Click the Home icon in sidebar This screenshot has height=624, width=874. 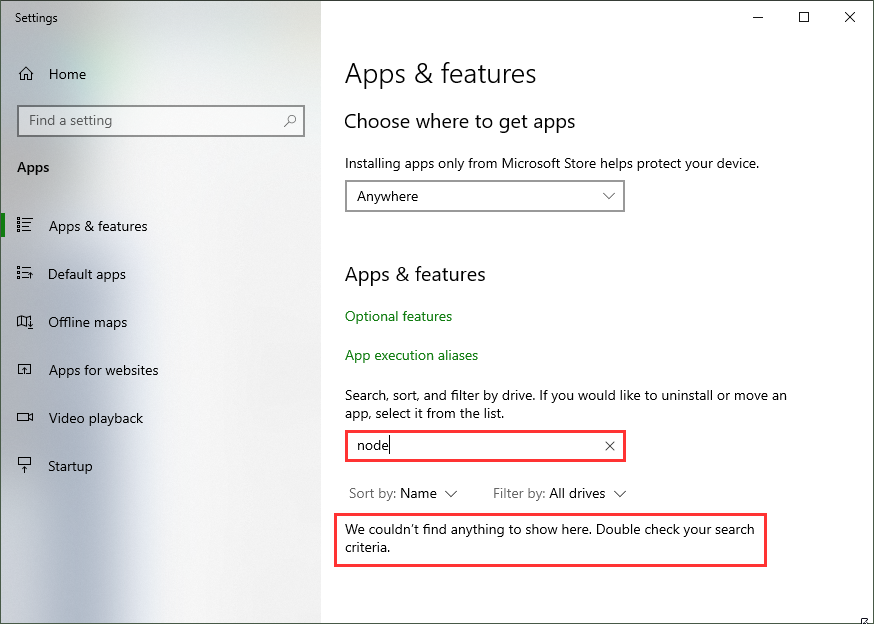[x=26, y=74]
